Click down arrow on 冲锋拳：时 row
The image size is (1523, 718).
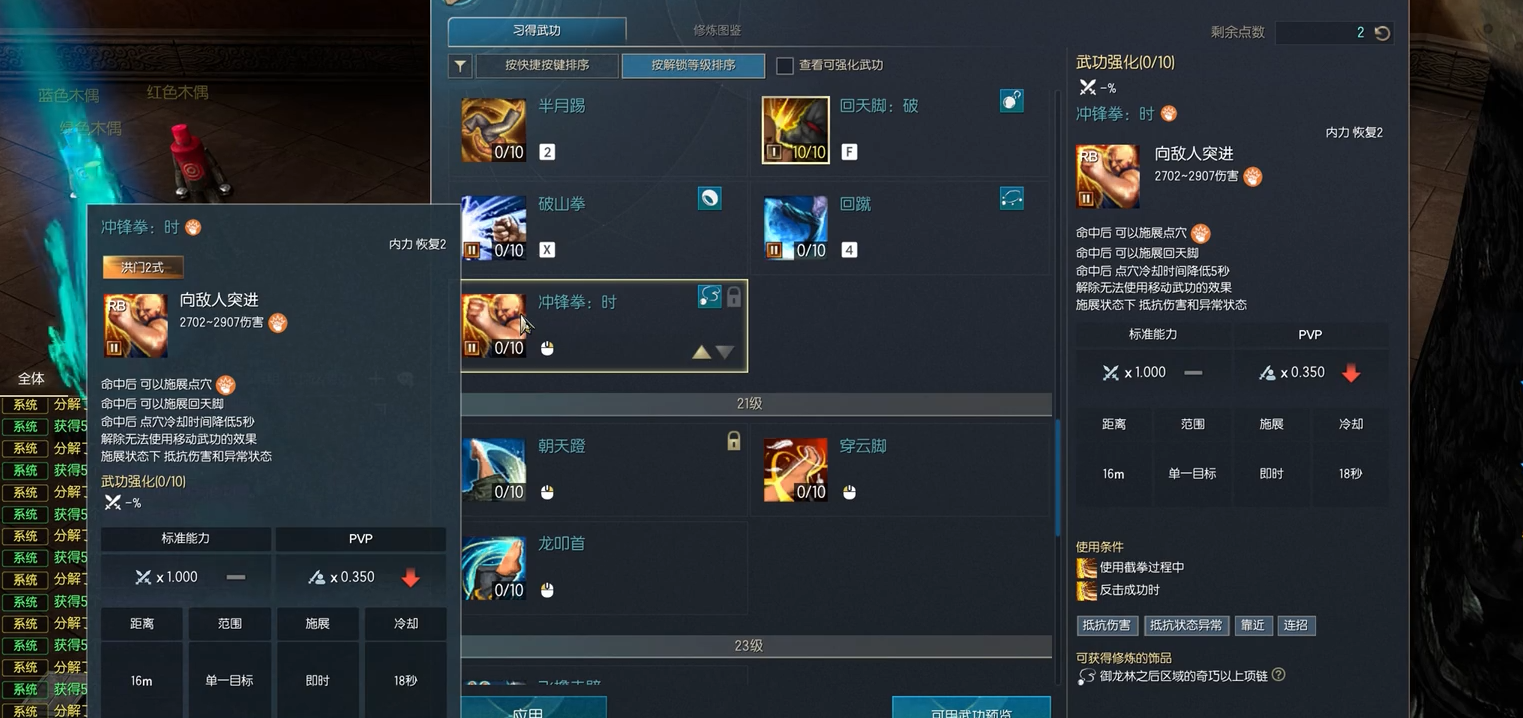[x=725, y=352]
